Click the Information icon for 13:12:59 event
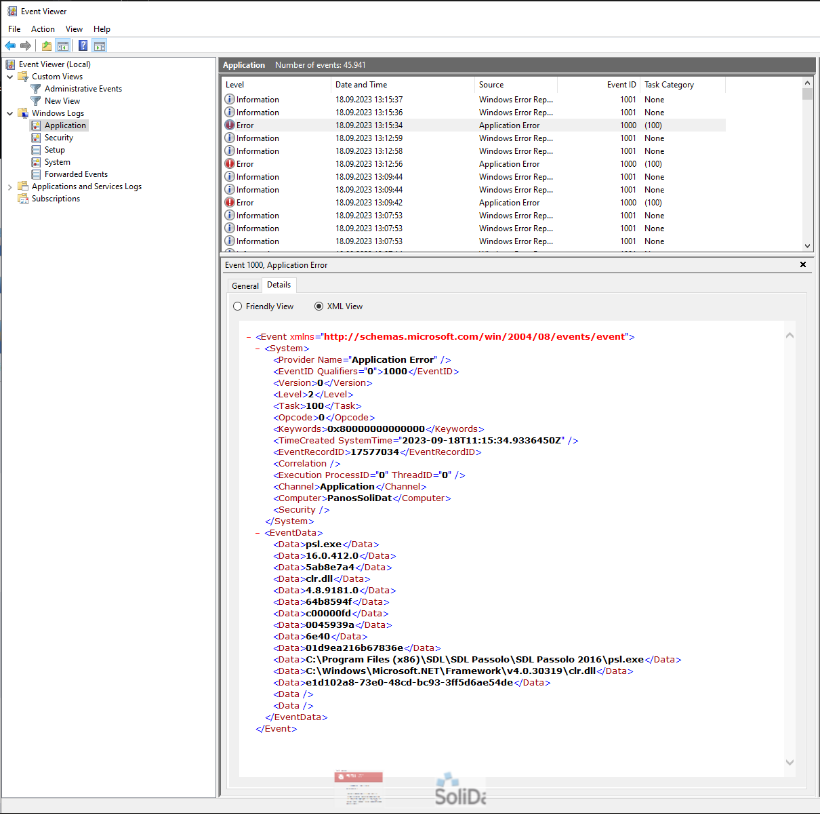 click(230, 138)
